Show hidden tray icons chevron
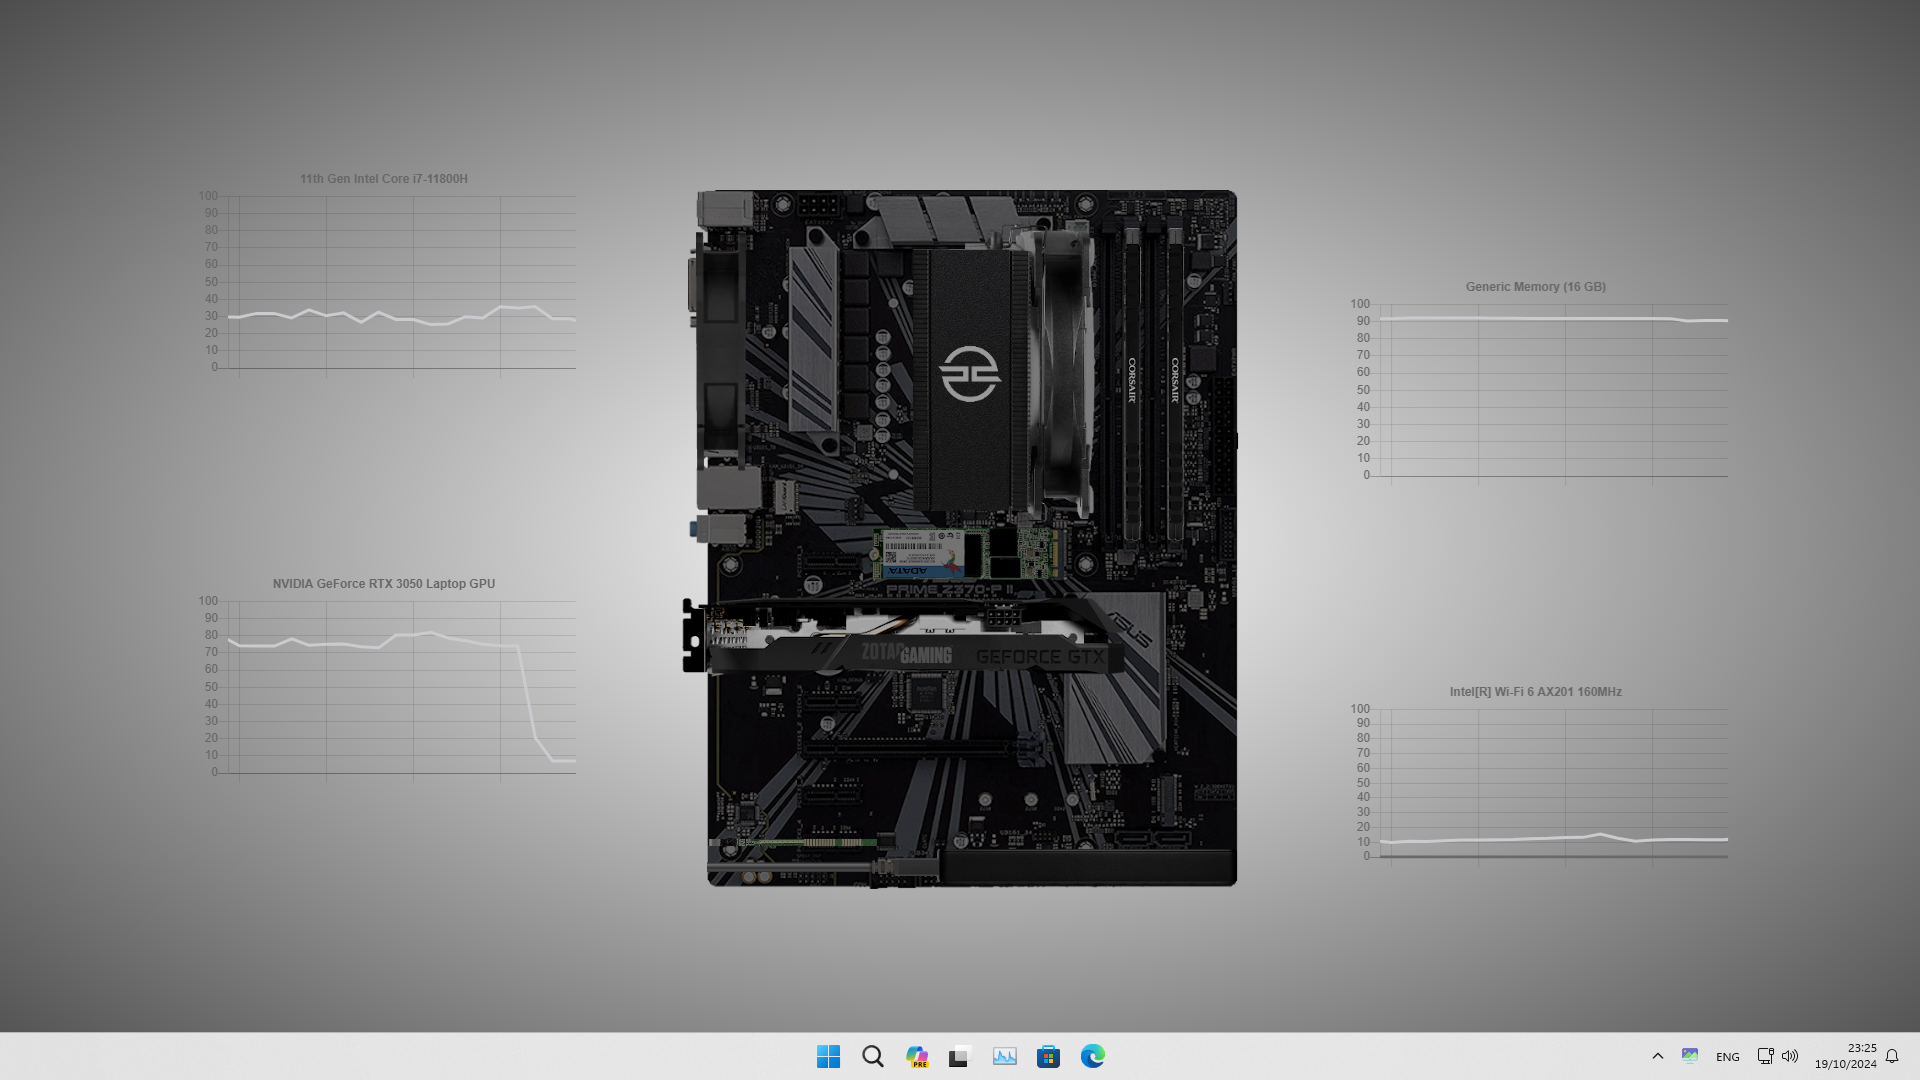The height and width of the screenshot is (1080, 1920). tap(1657, 1056)
